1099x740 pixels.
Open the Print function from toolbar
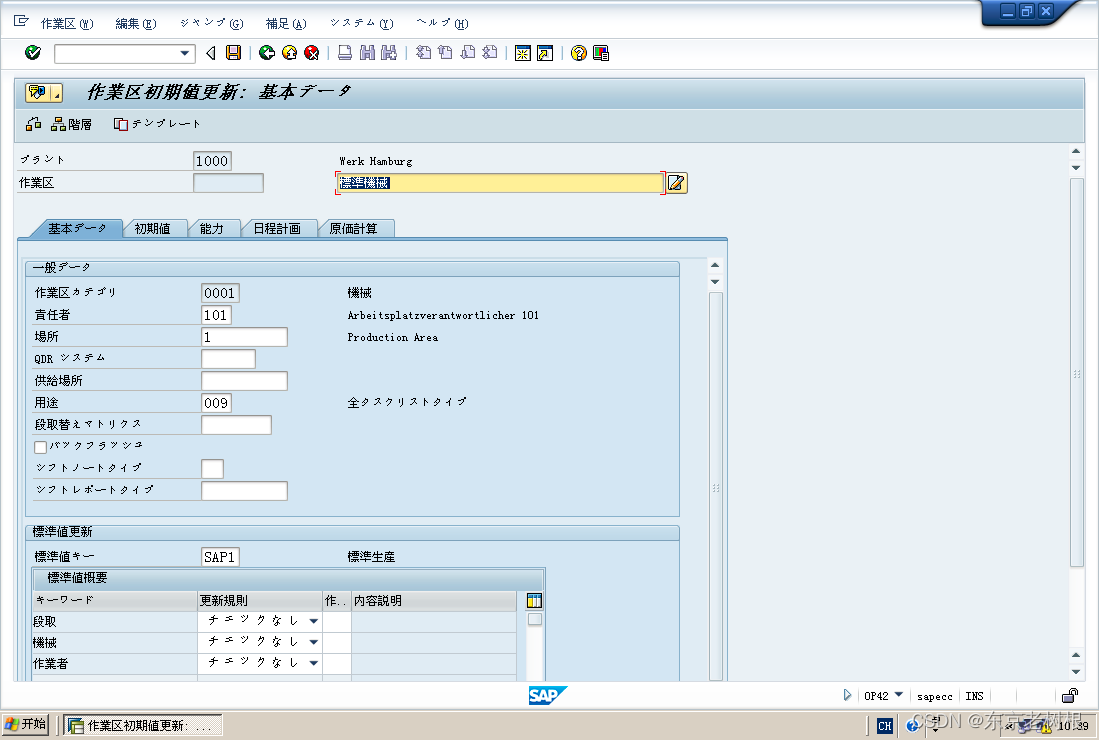pyautogui.click(x=344, y=53)
